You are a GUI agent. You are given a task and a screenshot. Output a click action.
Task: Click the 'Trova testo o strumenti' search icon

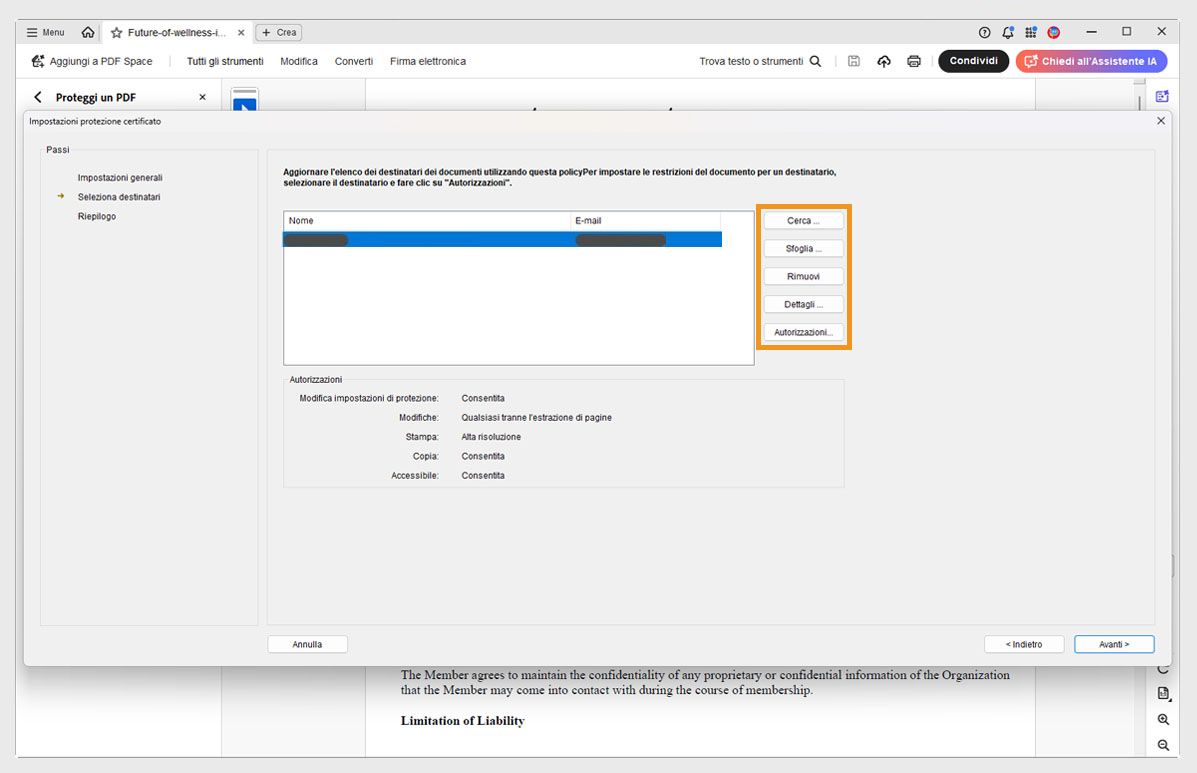pos(817,61)
